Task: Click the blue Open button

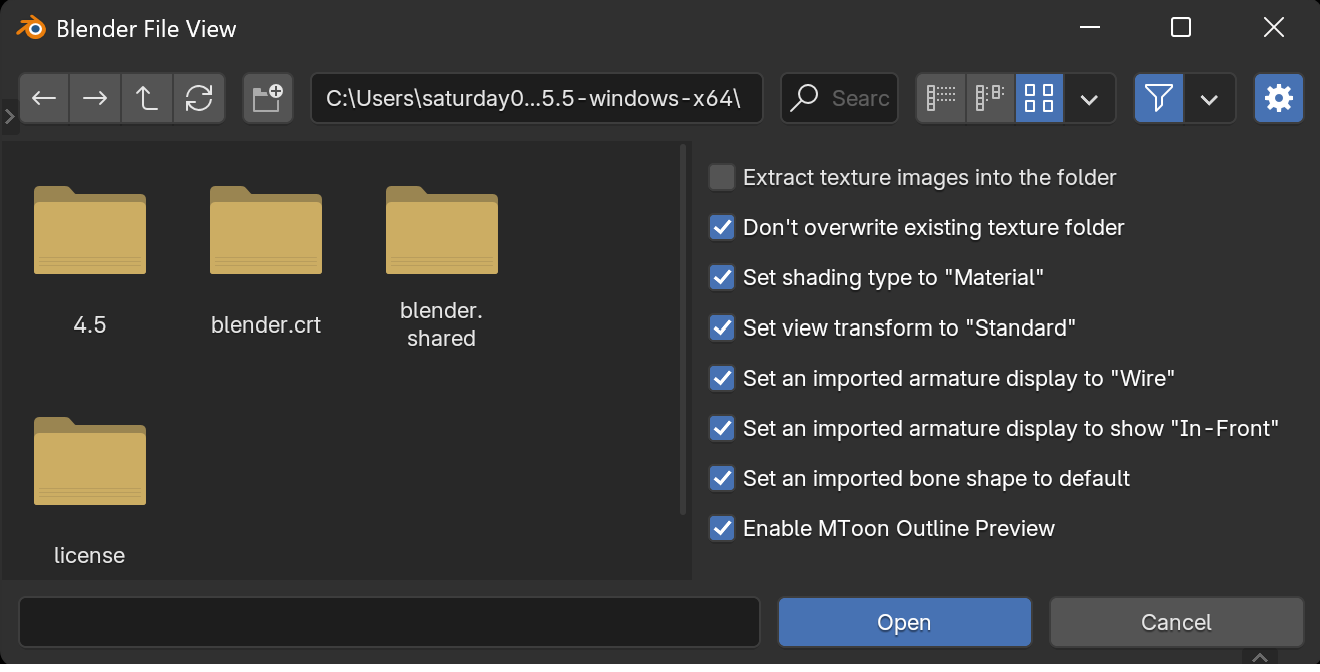Action: [904, 622]
